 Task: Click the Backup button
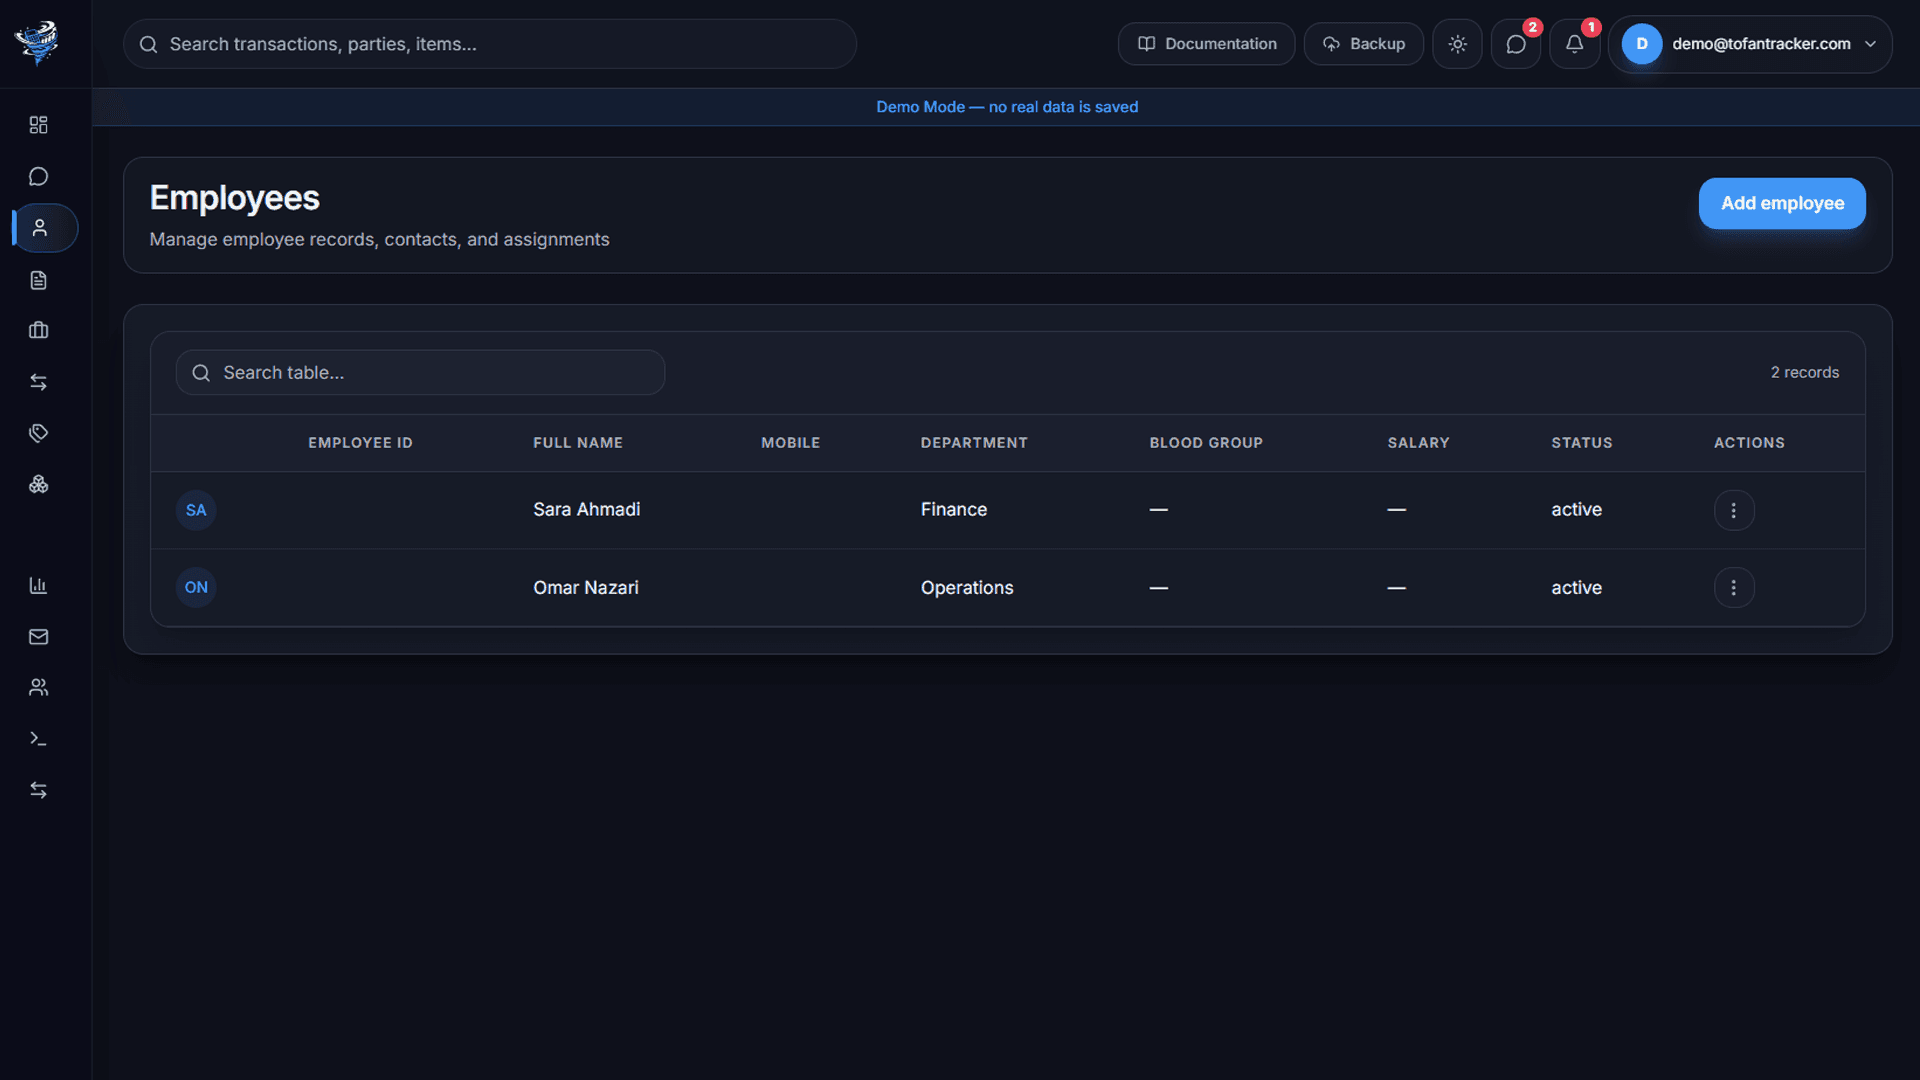coord(1363,44)
